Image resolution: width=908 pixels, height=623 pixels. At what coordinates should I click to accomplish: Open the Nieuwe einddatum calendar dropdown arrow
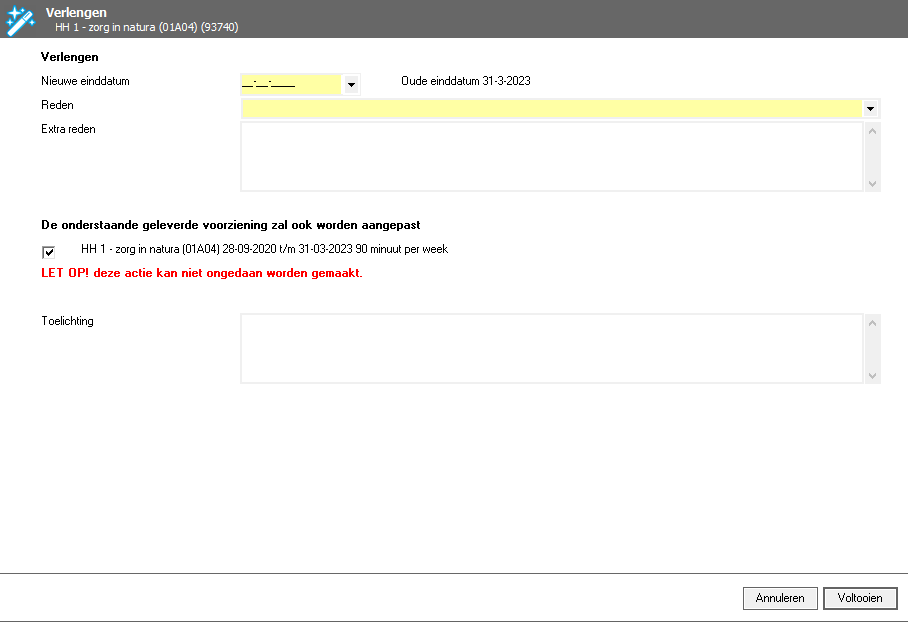[351, 85]
